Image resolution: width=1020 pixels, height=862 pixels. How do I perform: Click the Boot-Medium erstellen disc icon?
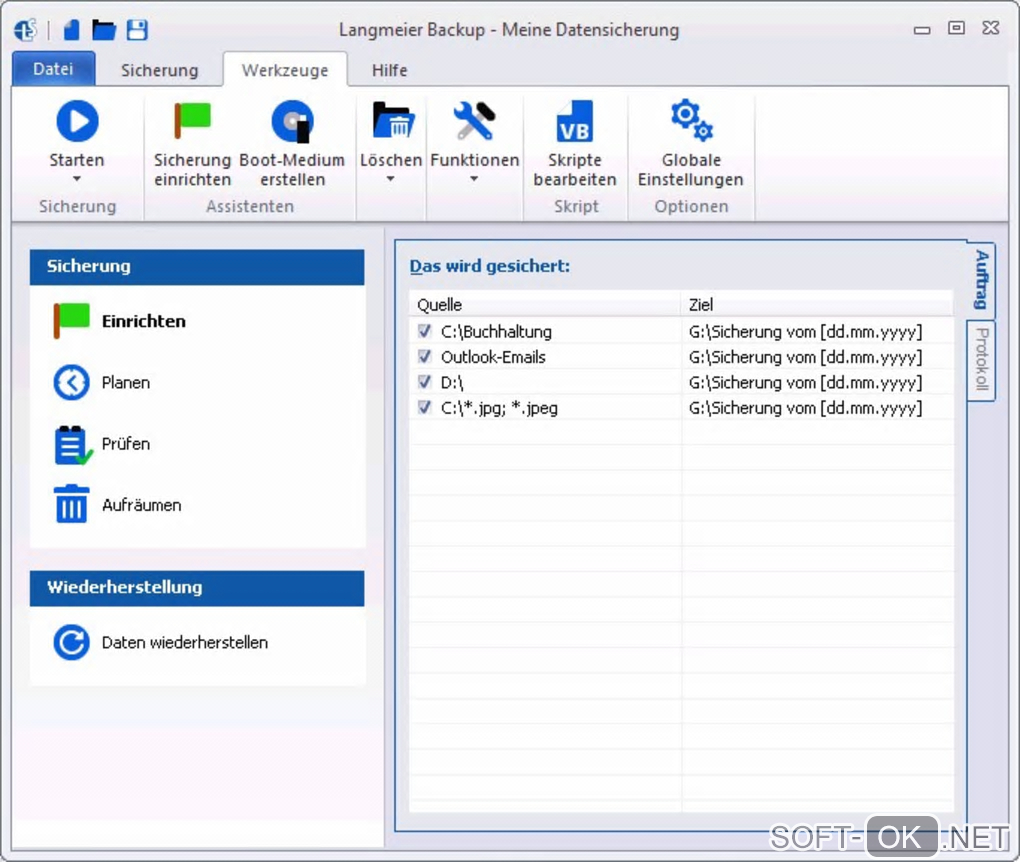[292, 122]
